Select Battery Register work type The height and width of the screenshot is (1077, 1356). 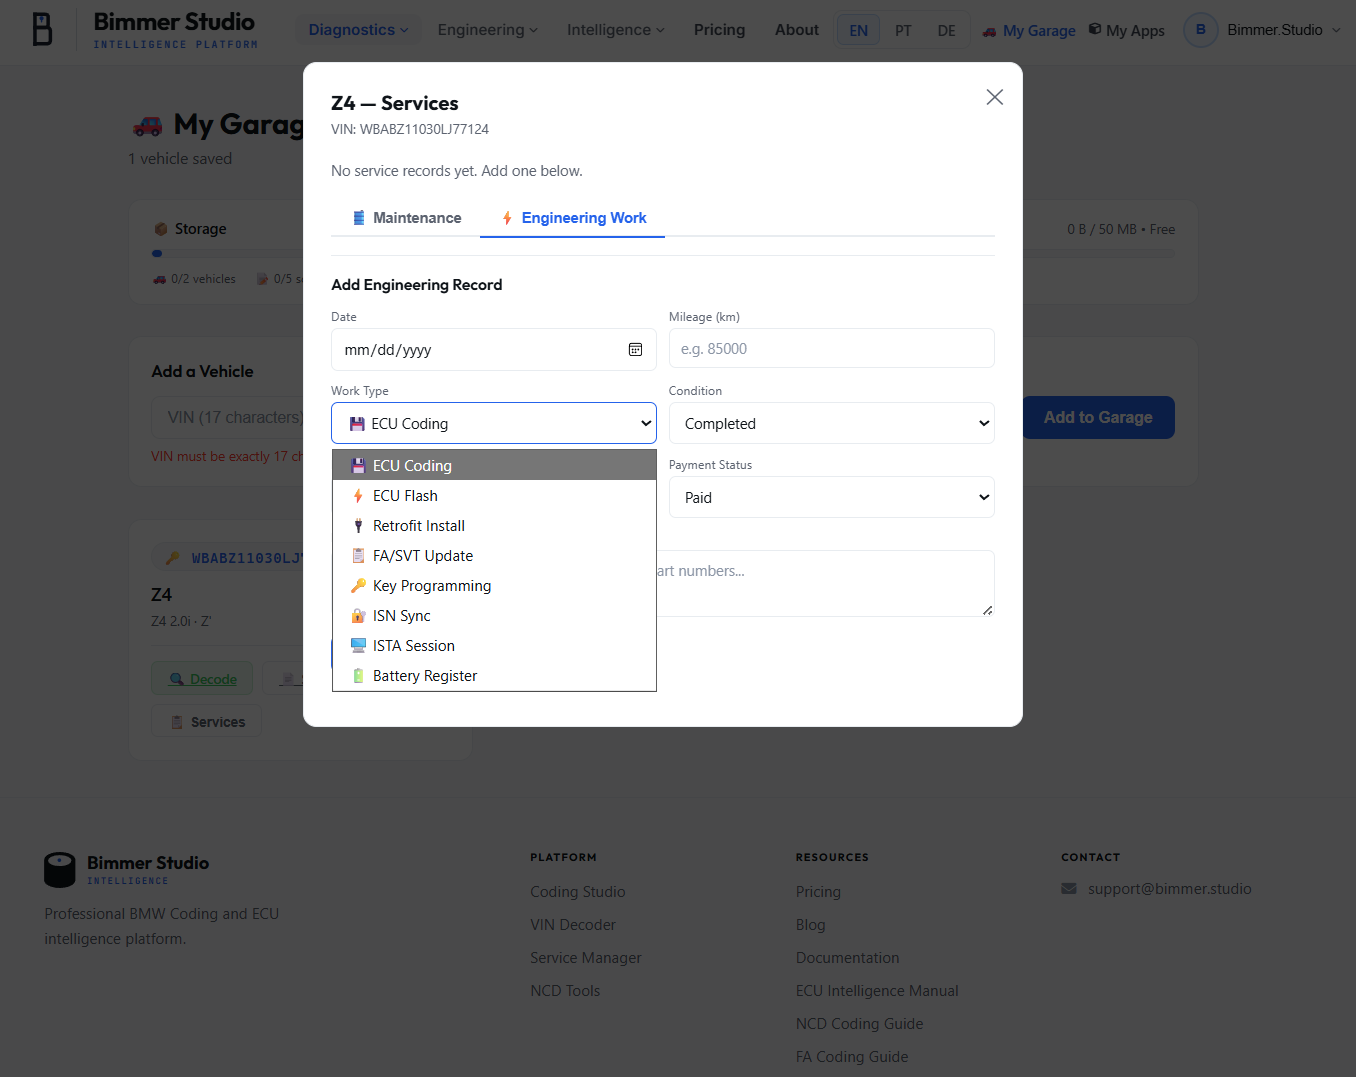click(x=494, y=676)
